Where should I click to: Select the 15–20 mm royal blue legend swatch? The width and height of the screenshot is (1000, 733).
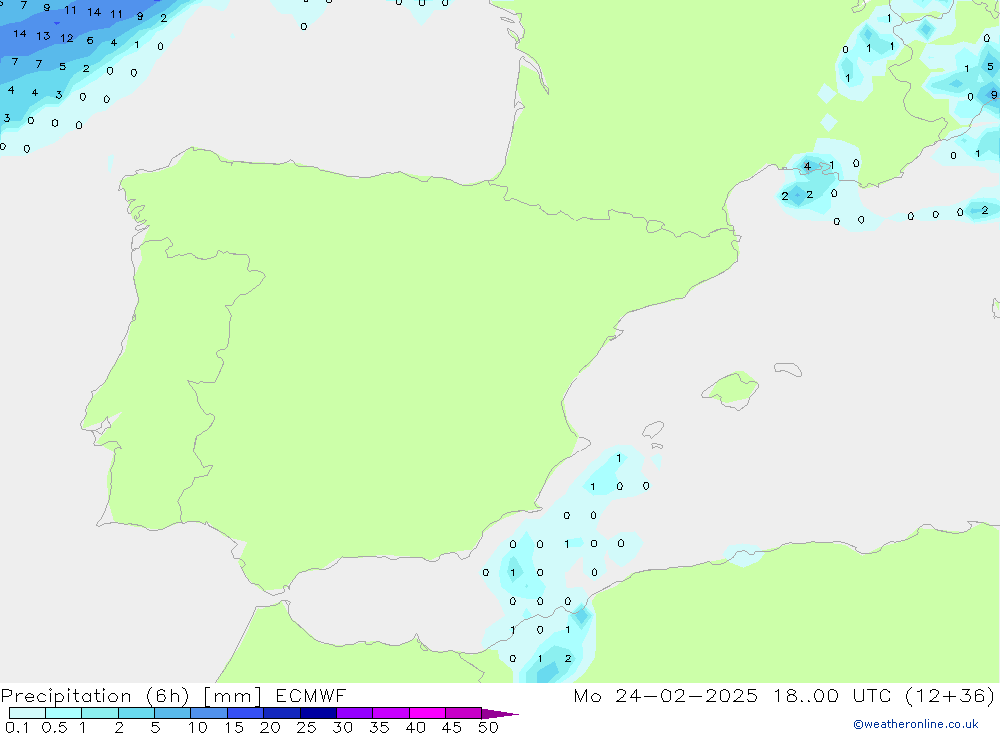(x=246, y=713)
